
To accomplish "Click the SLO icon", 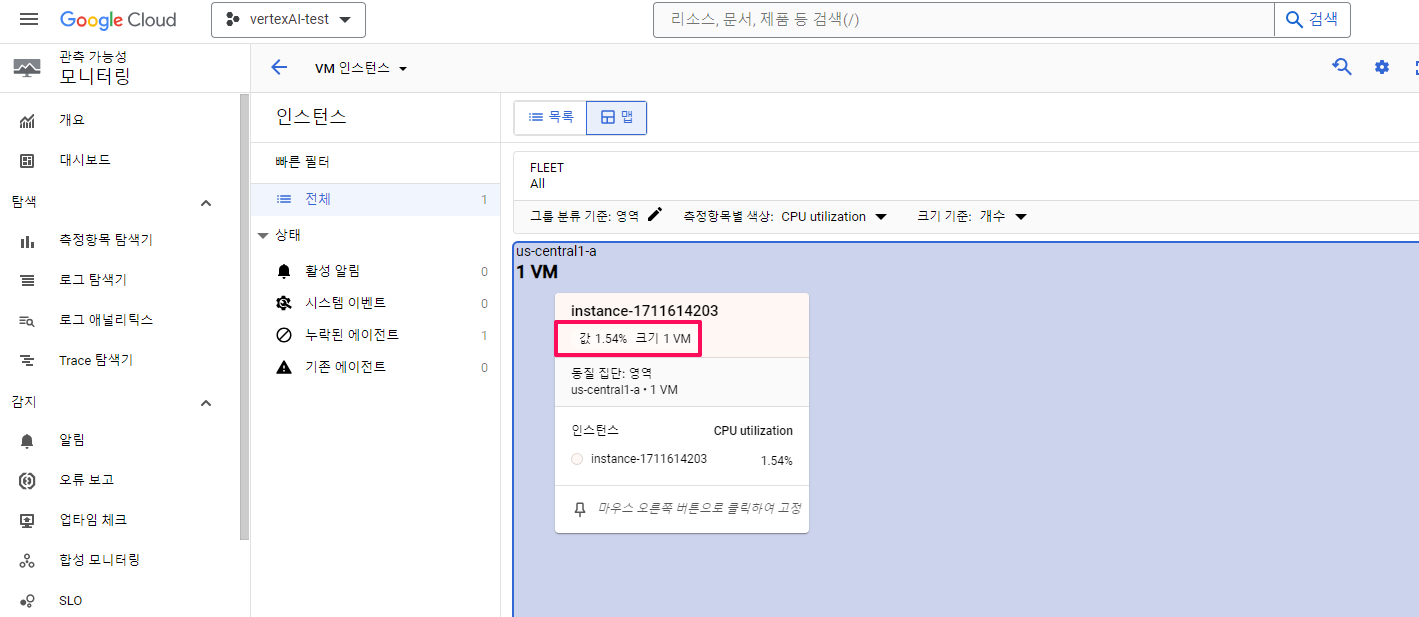I will coord(27,601).
